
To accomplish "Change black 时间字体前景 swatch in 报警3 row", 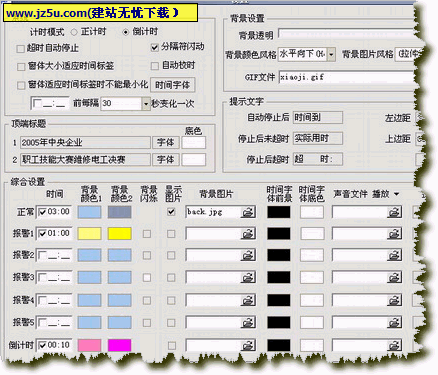I will click(279, 278).
